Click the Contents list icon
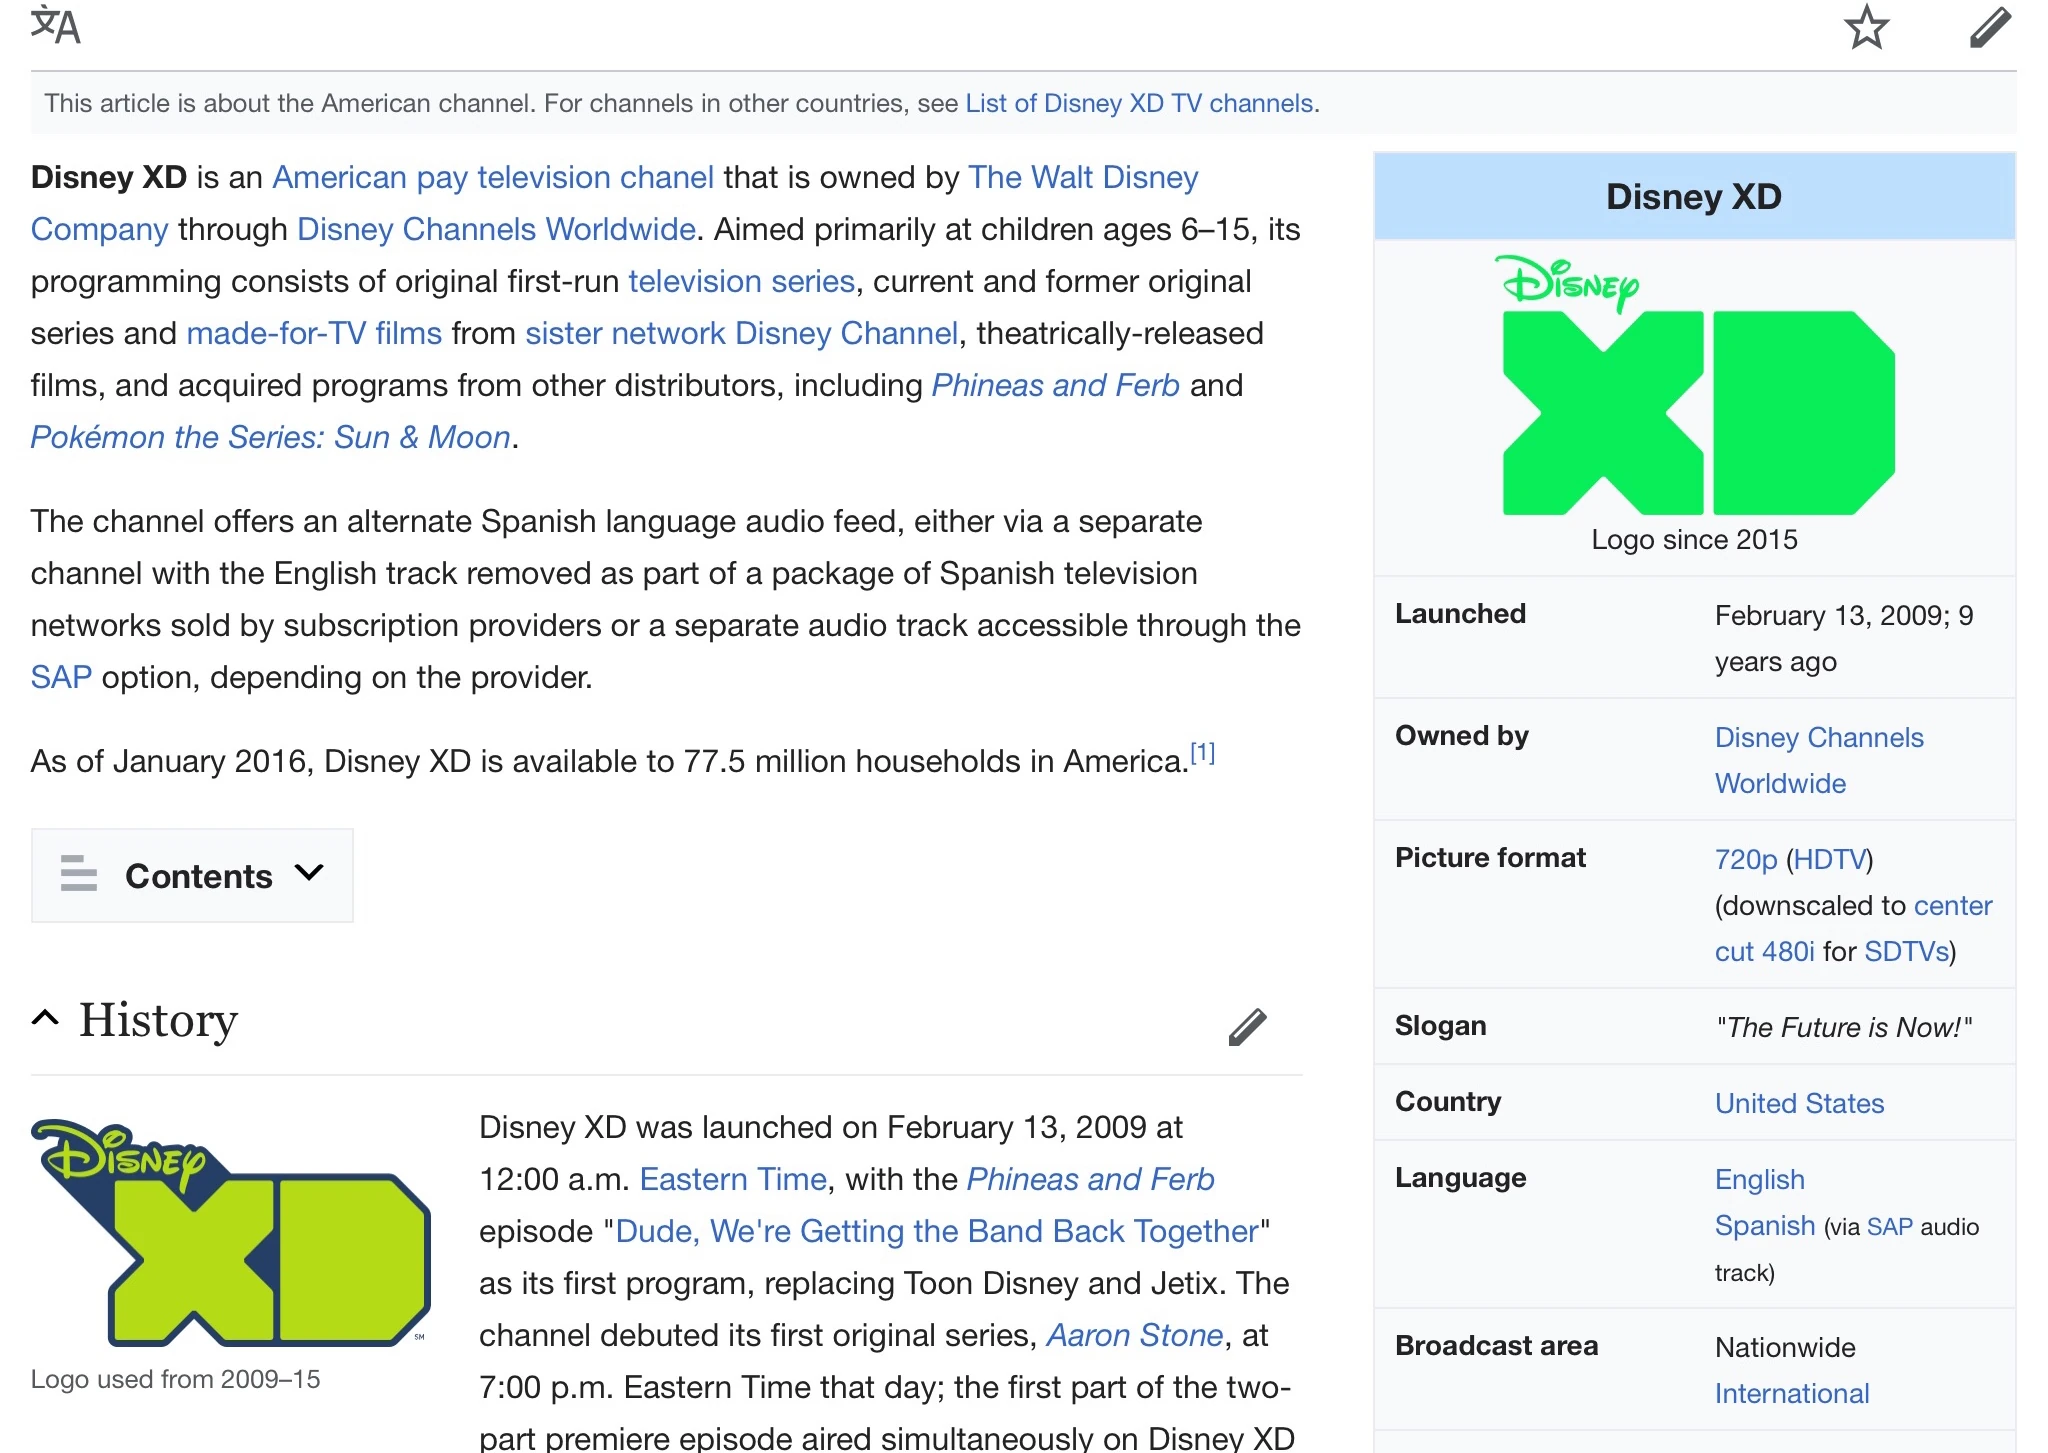The height and width of the screenshot is (1453, 2048). point(79,874)
